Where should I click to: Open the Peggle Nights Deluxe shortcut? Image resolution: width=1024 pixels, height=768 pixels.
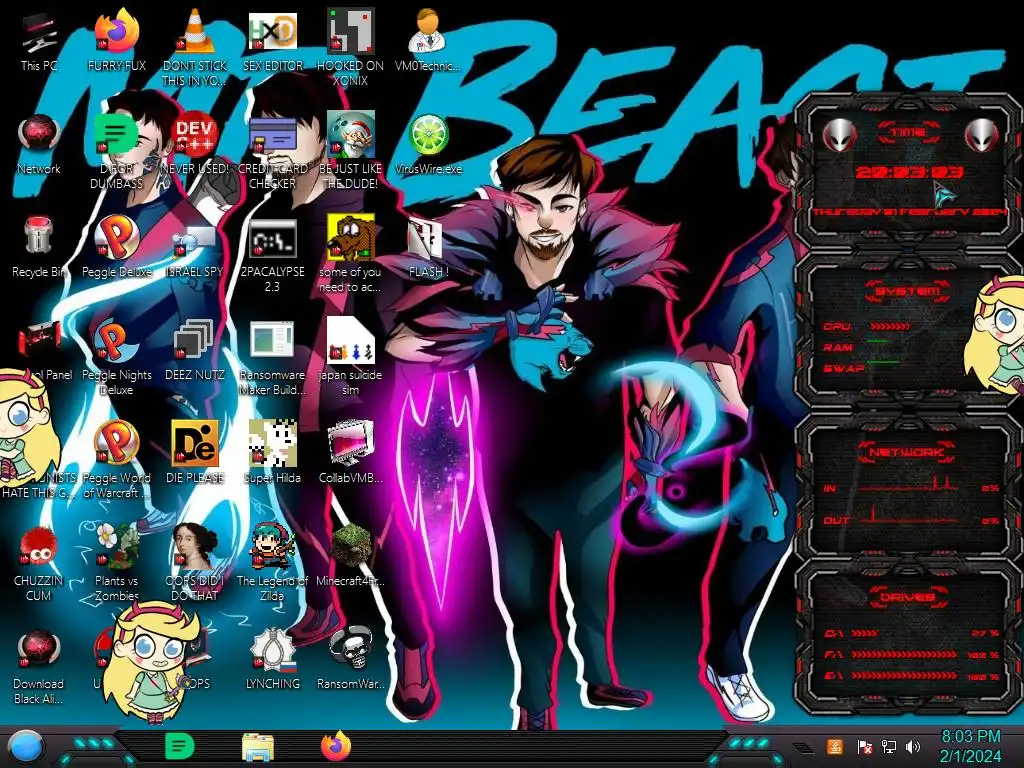(x=117, y=357)
